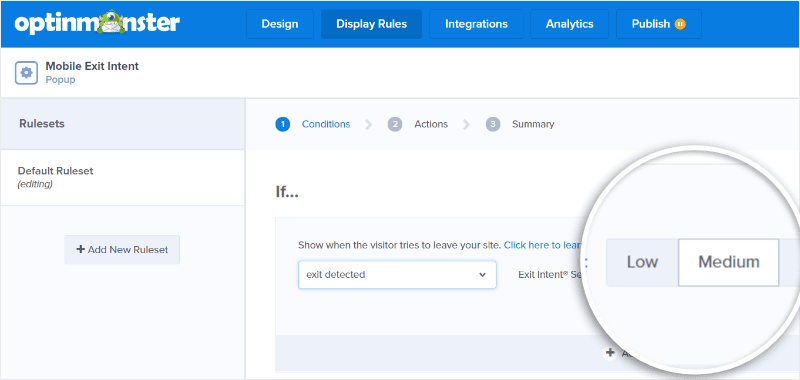Select the Default Ruleset

click(122, 178)
